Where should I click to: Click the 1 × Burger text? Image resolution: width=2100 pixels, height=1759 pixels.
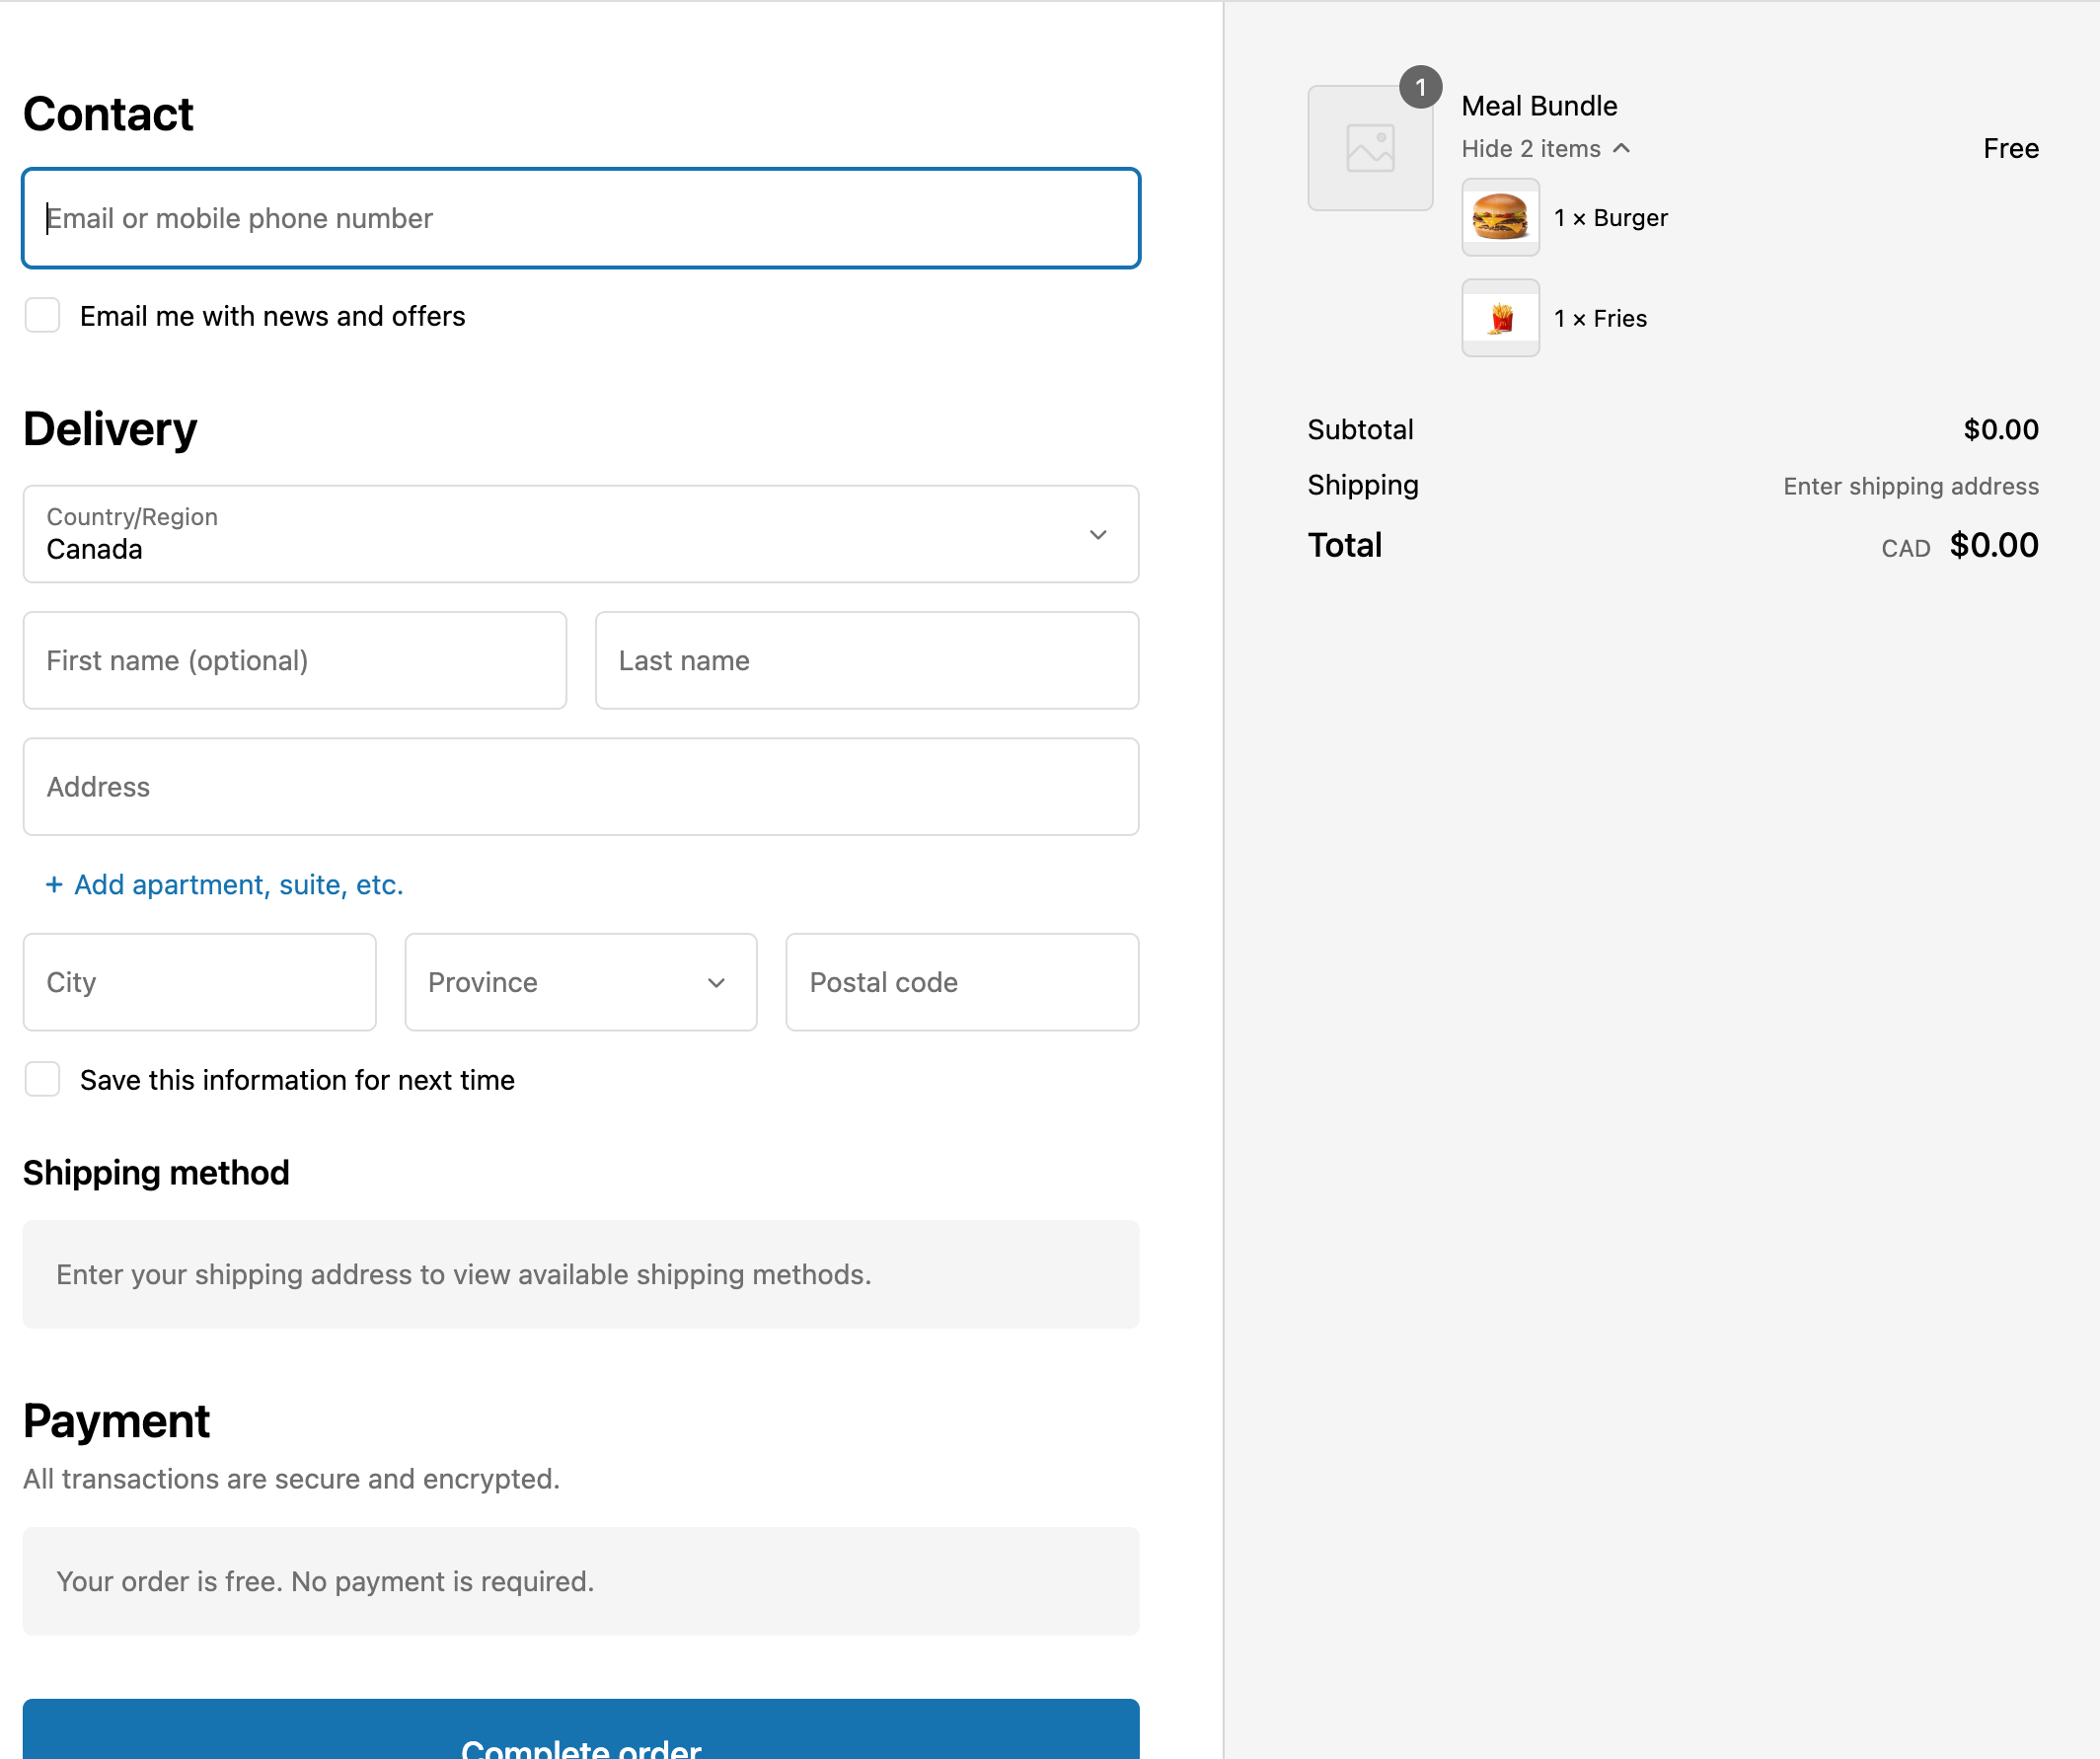coord(1611,218)
